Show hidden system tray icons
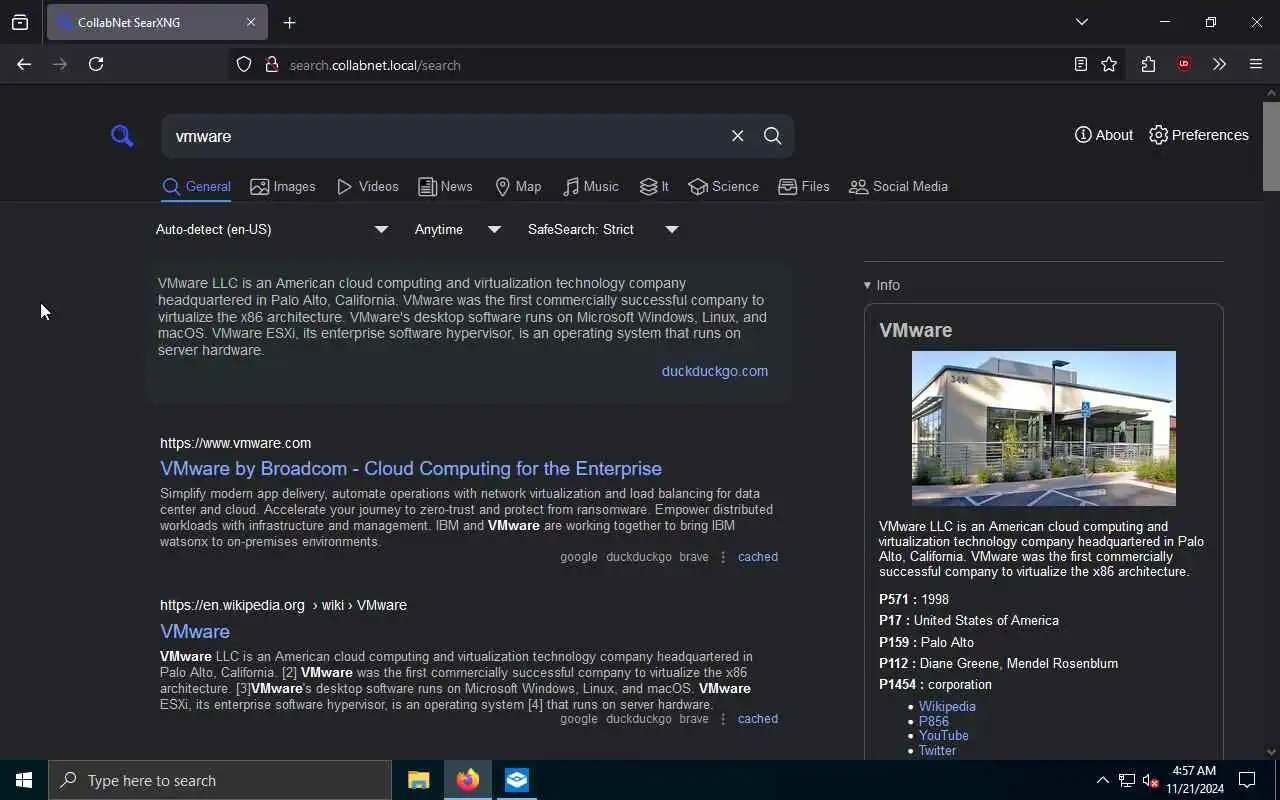1280x800 pixels. point(1102,780)
